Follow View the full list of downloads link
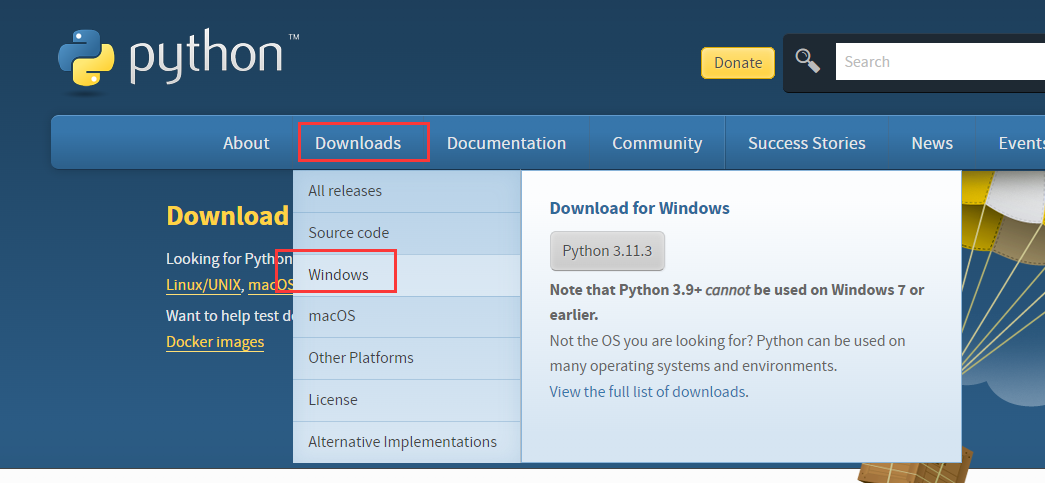Viewport: 1045px width, 483px height. (x=648, y=392)
